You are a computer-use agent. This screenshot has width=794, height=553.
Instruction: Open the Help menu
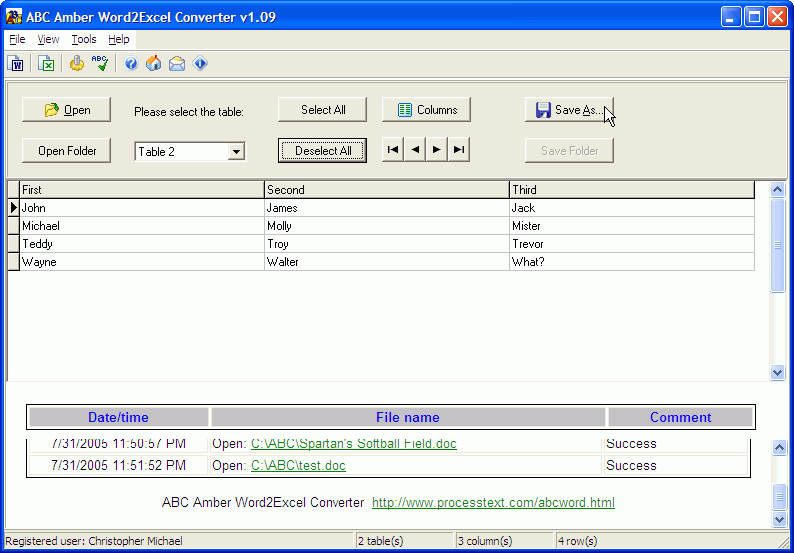pyautogui.click(x=118, y=40)
